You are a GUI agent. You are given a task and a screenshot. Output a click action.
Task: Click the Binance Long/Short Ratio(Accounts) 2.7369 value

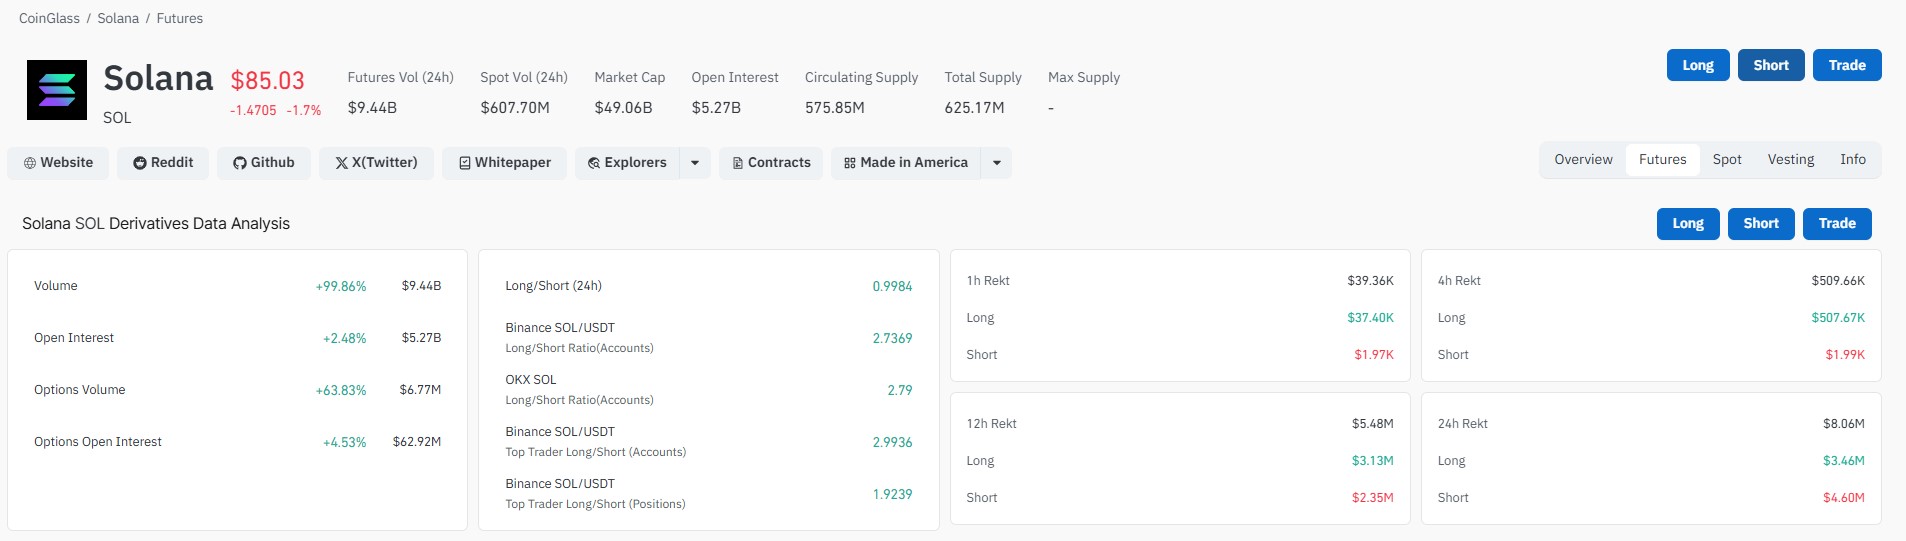[892, 338]
